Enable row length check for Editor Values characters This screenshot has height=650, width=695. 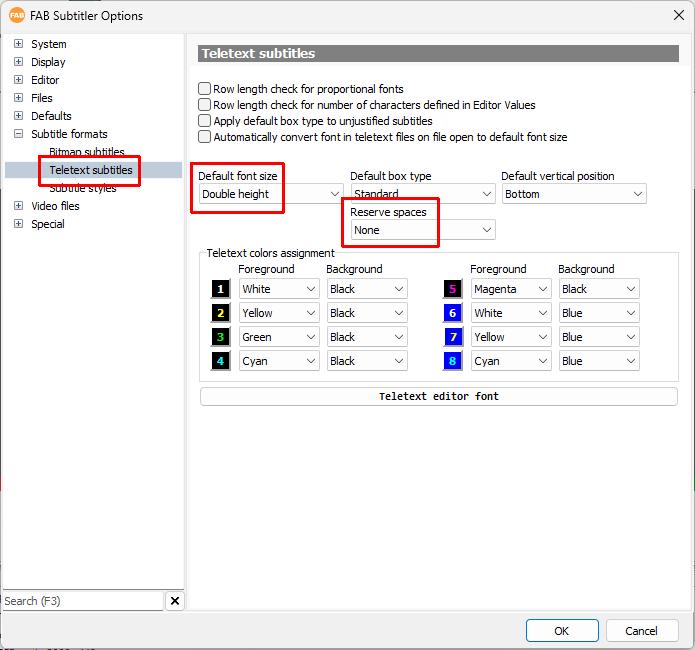click(x=204, y=105)
